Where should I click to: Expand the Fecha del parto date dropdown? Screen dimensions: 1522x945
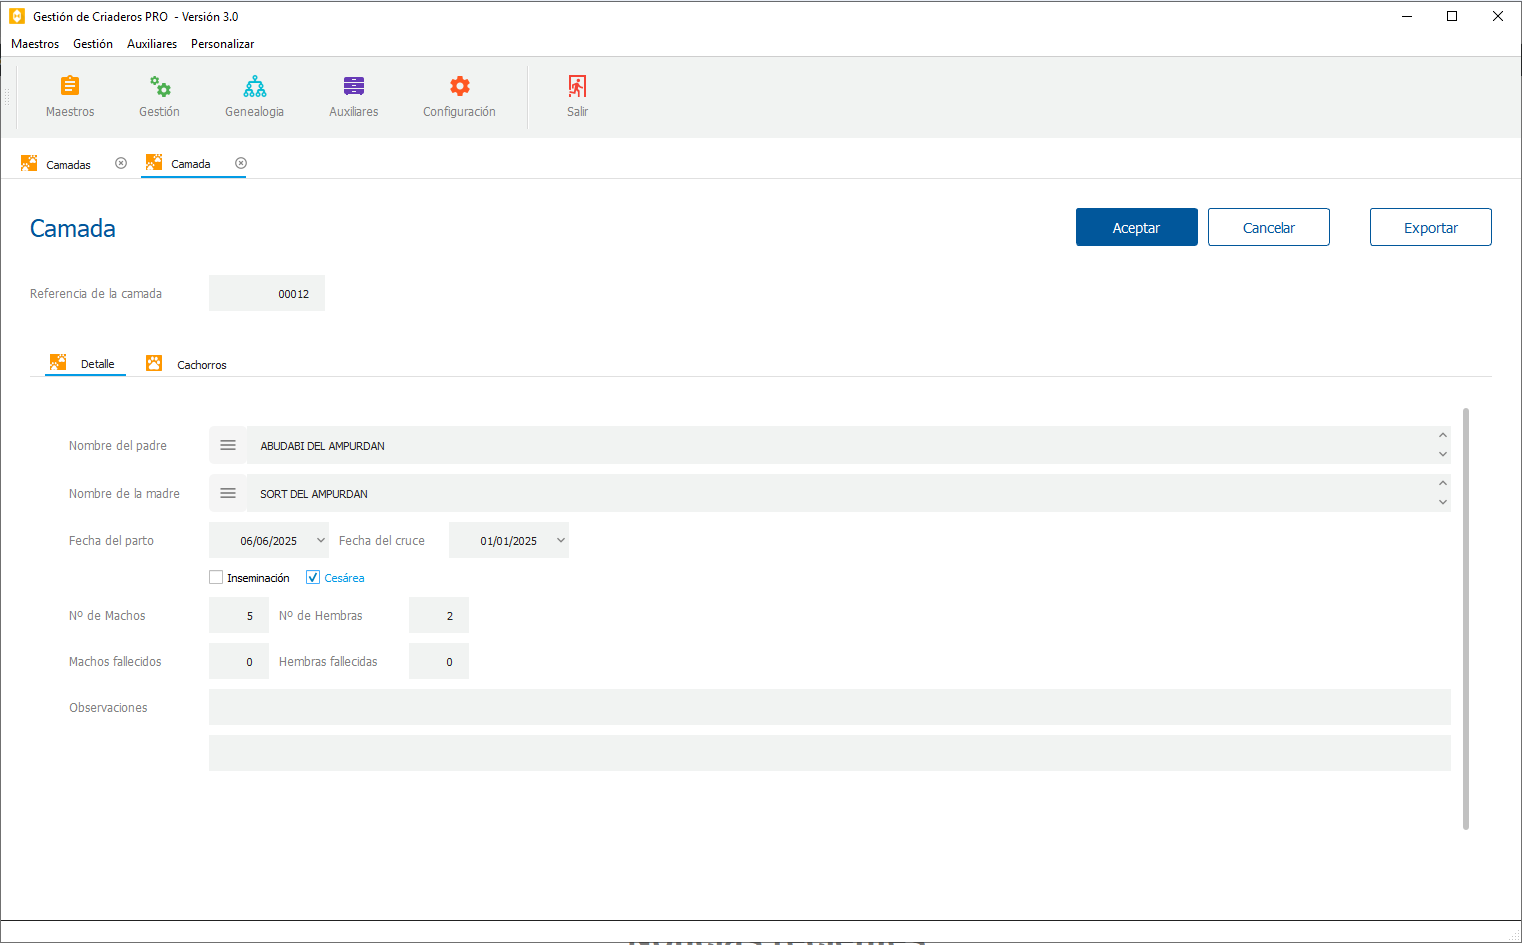[321, 541]
